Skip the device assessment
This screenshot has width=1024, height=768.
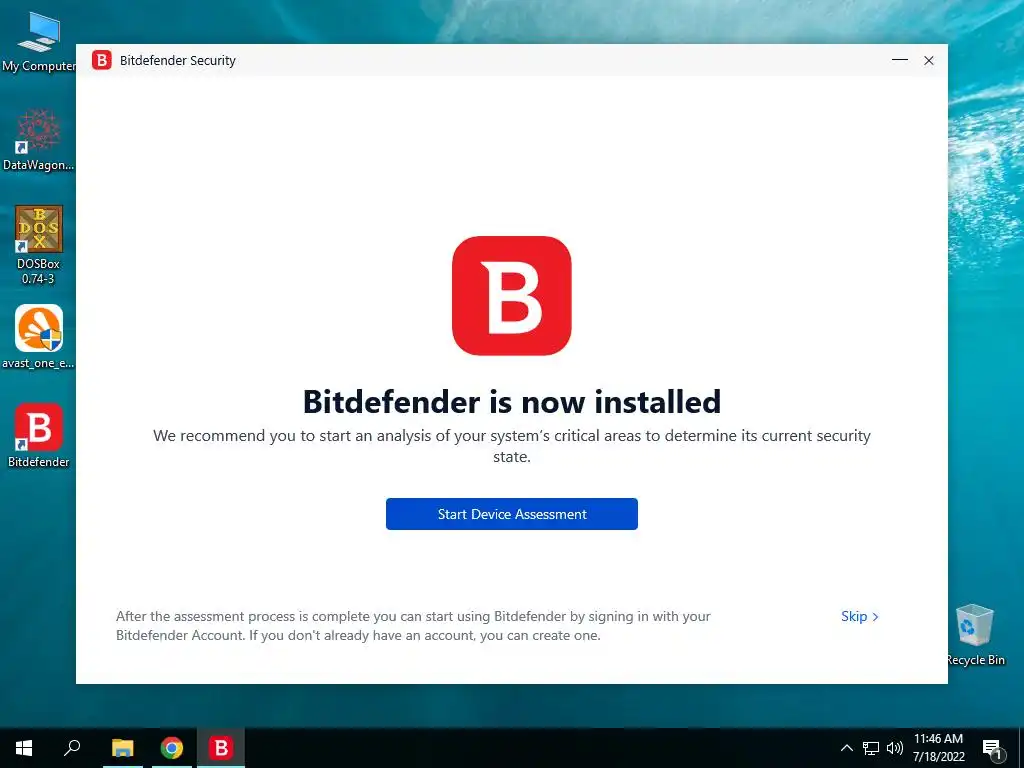[x=859, y=616]
